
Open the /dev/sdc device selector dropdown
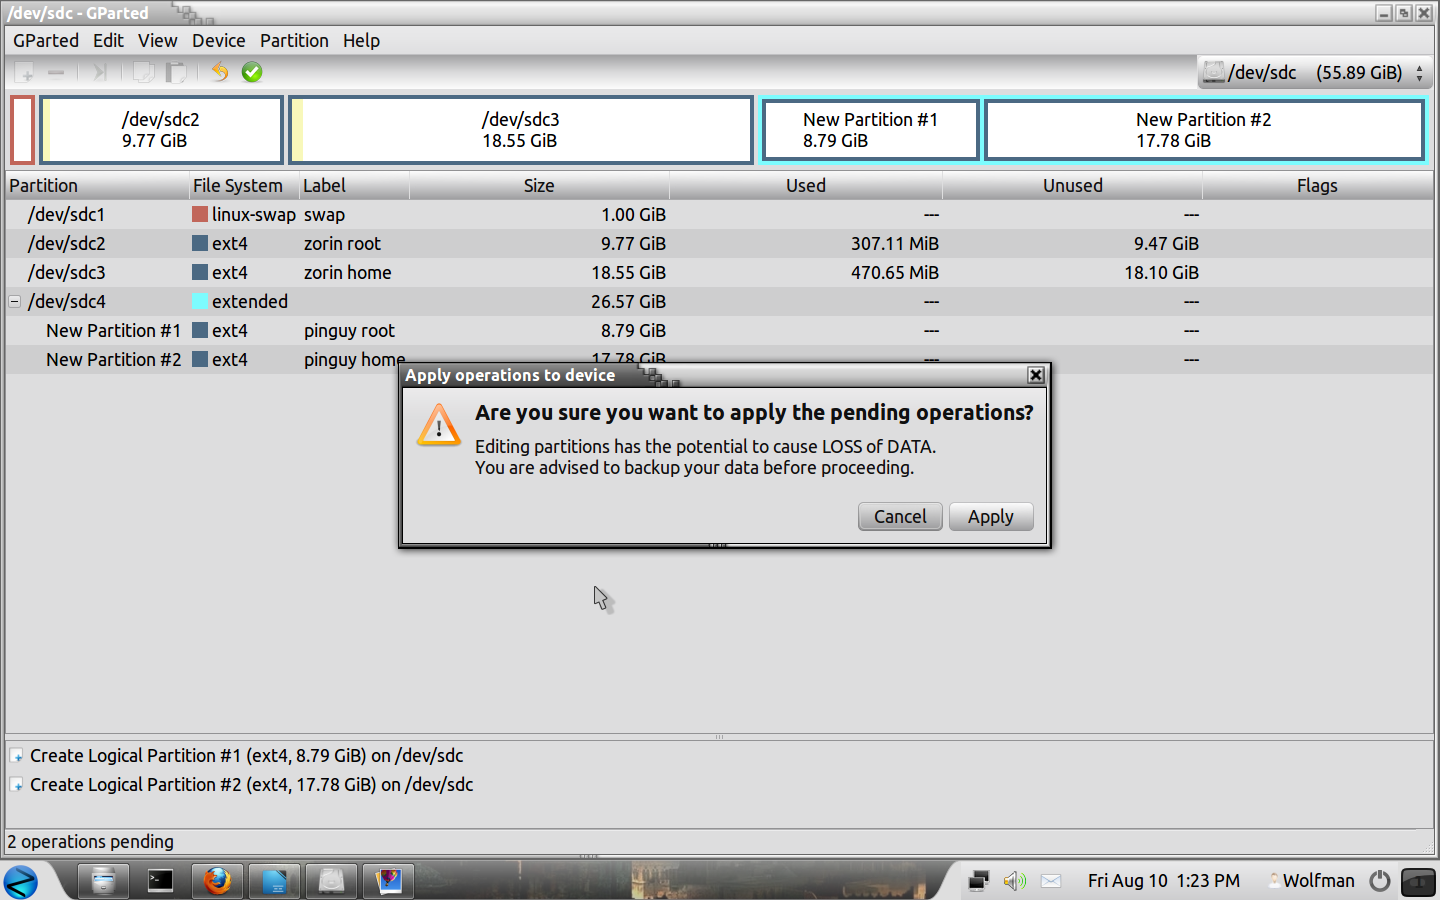tap(1314, 73)
